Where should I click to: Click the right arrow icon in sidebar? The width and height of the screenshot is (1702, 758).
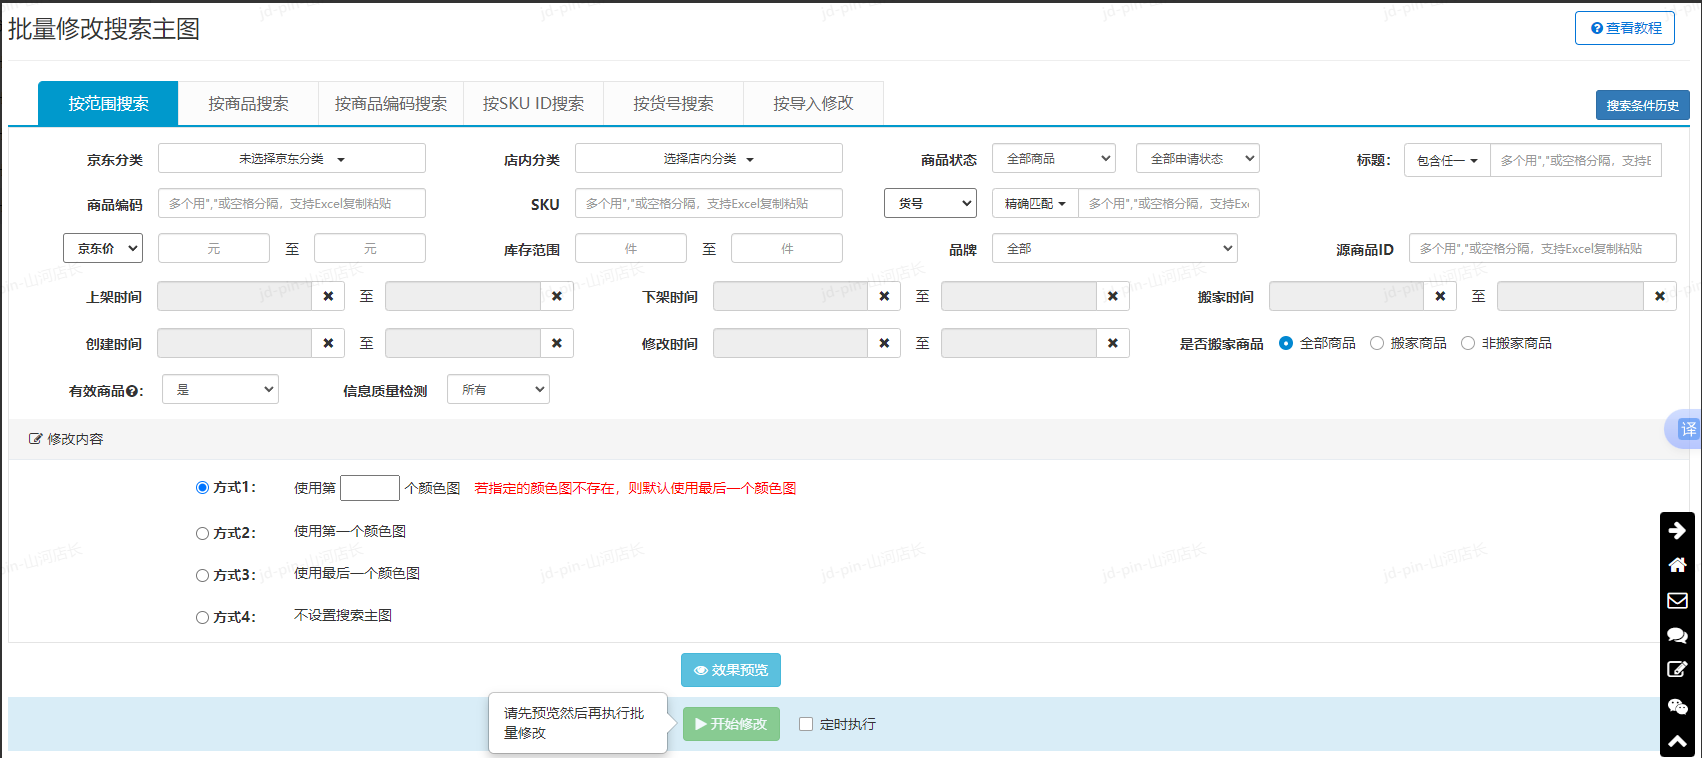coord(1677,530)
